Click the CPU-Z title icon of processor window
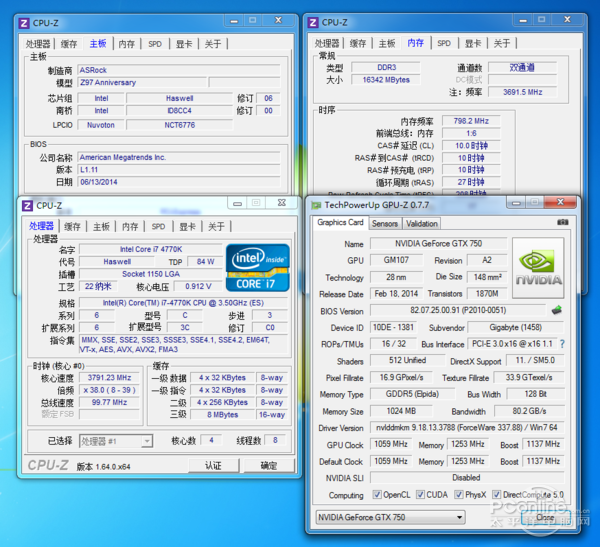This screenshot has height=547, width=600. coord(26,205)
